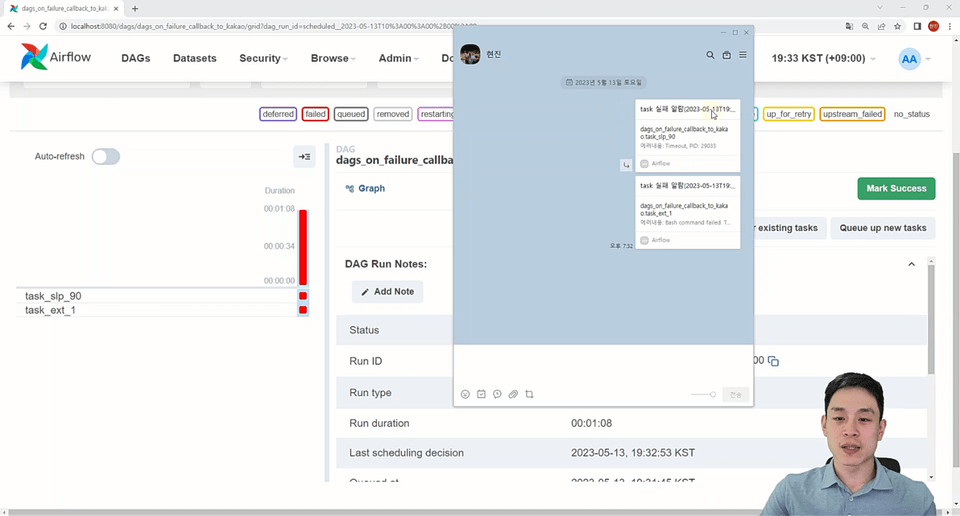
Task: Click the 2023년 5월 13일 date chip in chat
Action: click(x=604, y=82)
